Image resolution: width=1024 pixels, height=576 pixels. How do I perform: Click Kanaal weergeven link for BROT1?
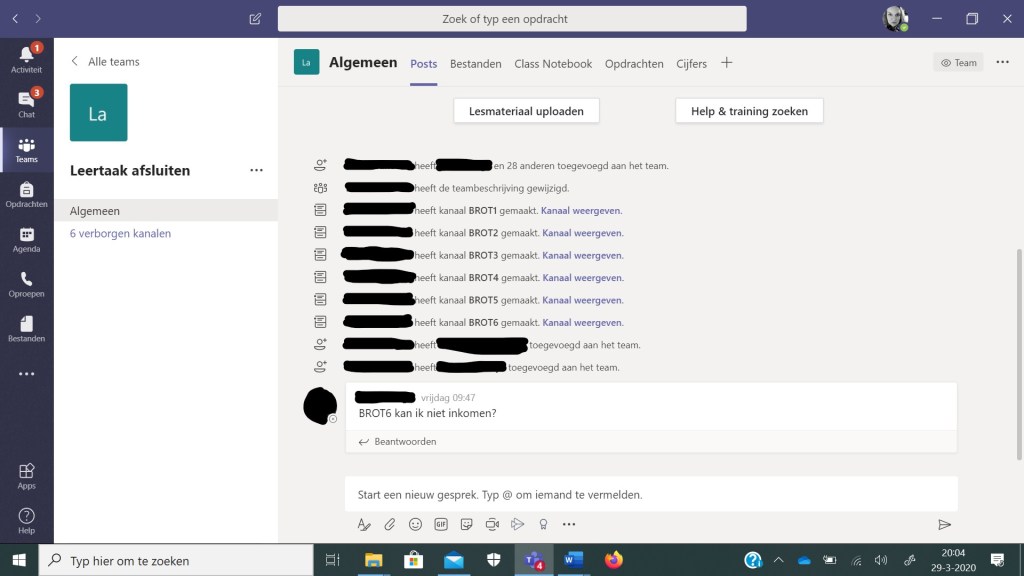point(581,210)
